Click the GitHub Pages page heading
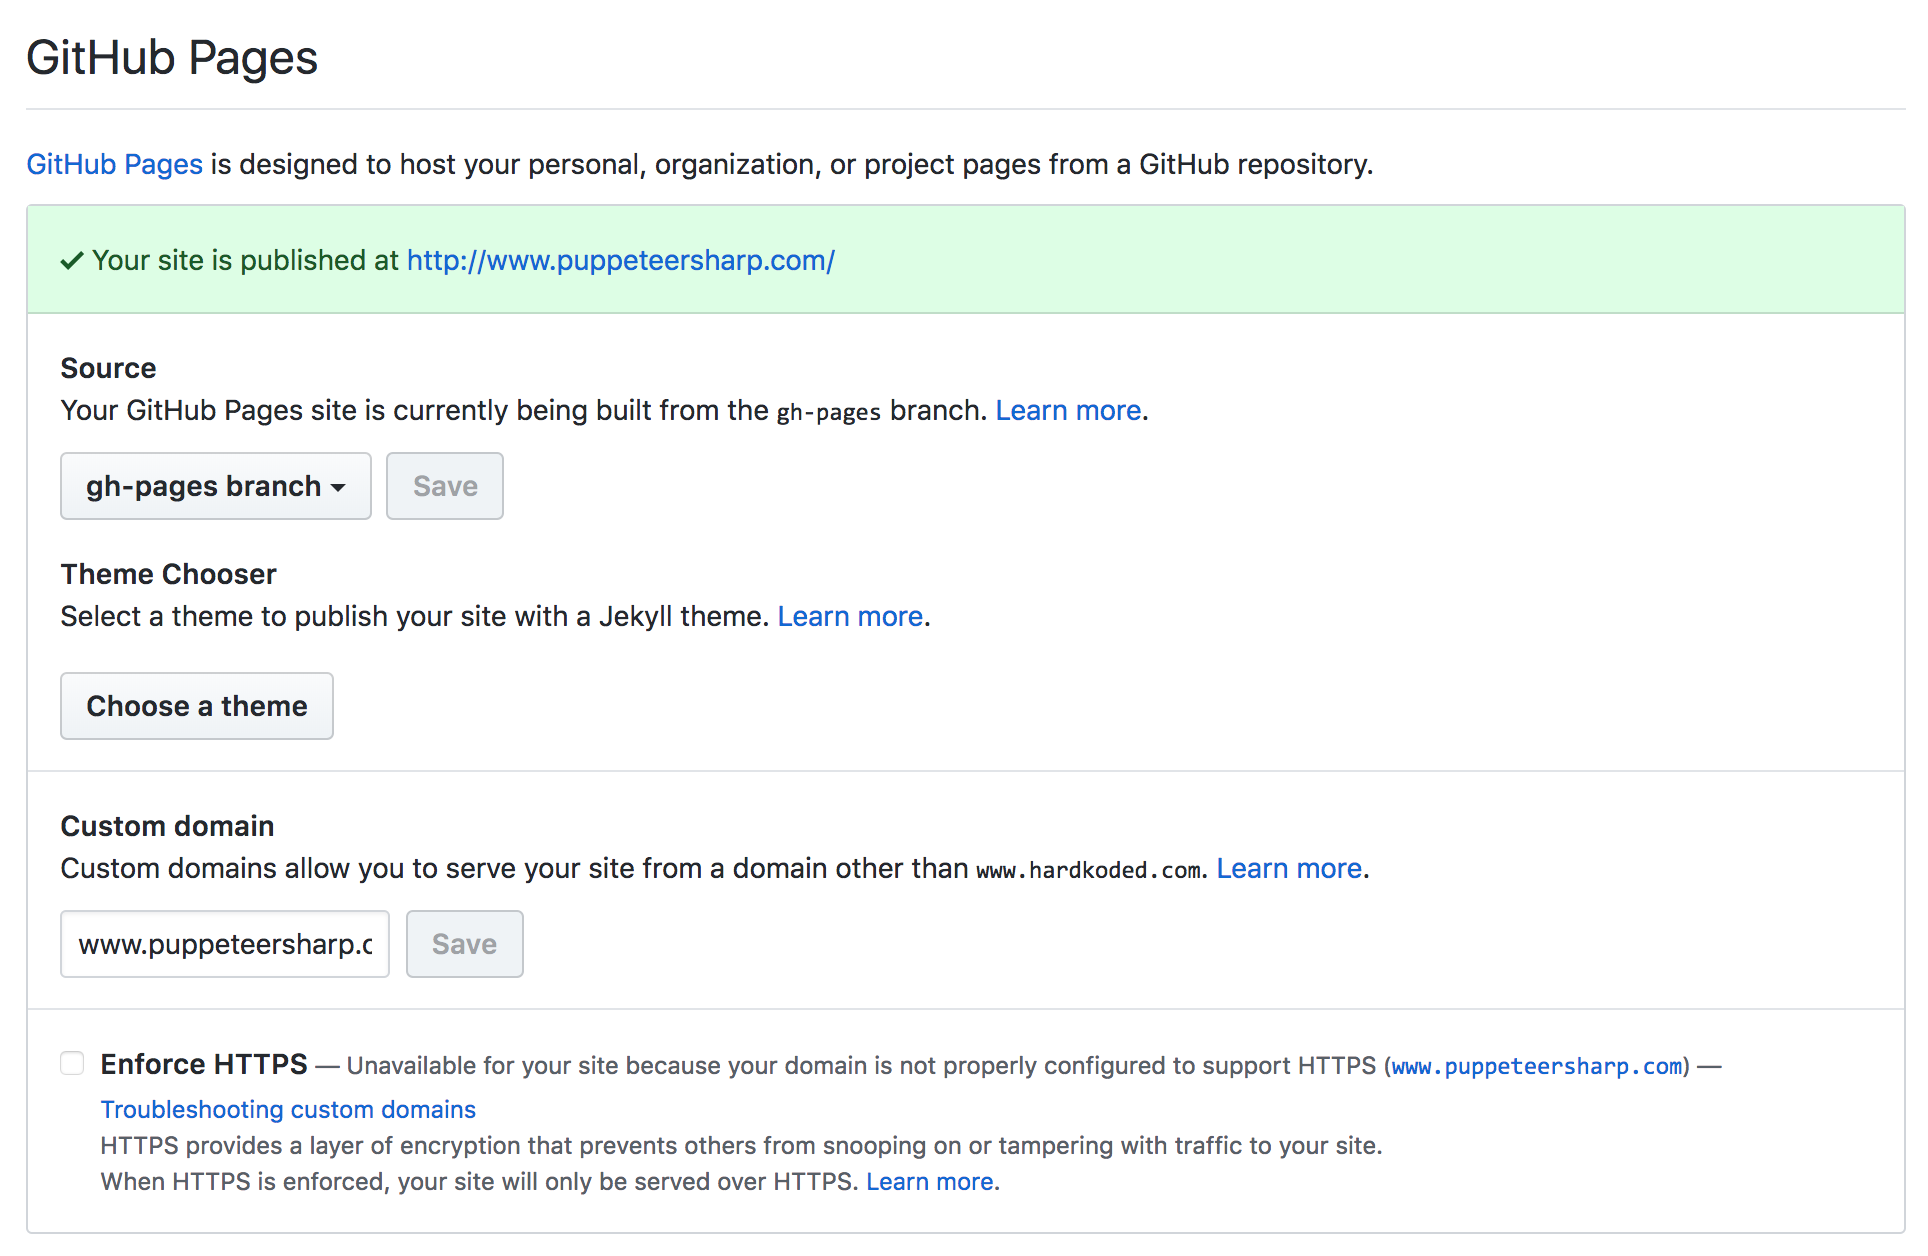 172,57
